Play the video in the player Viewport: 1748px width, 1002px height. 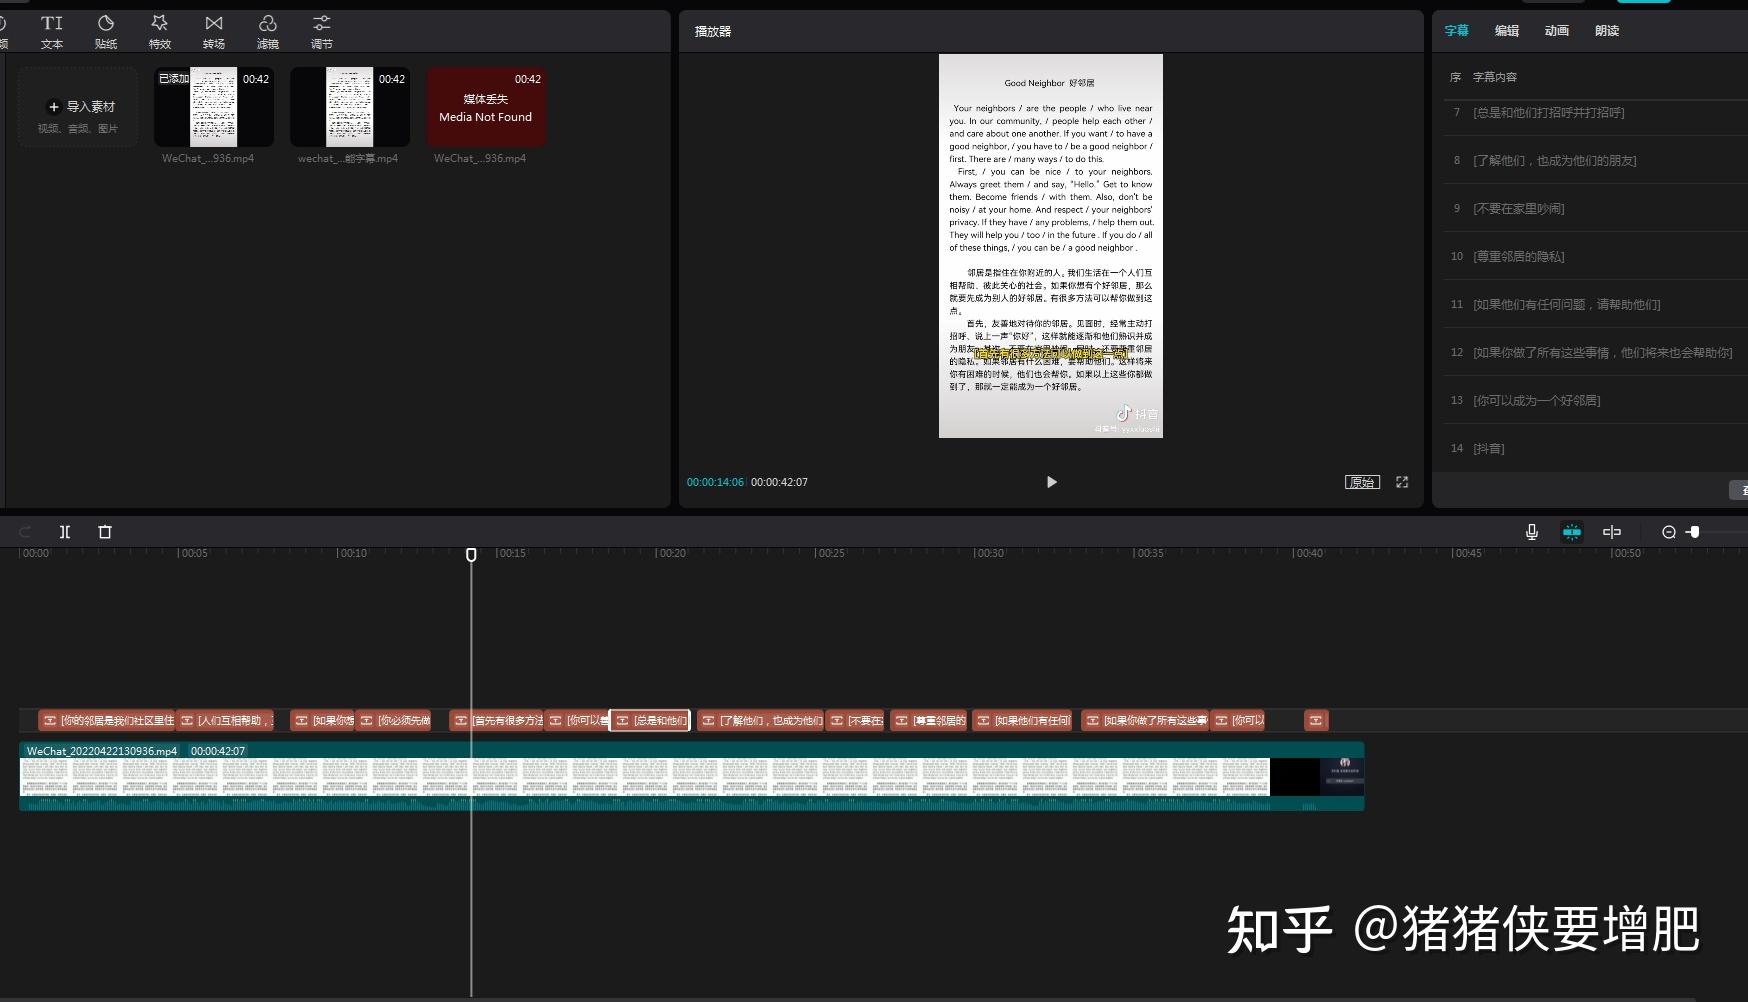click(1051, 482)
